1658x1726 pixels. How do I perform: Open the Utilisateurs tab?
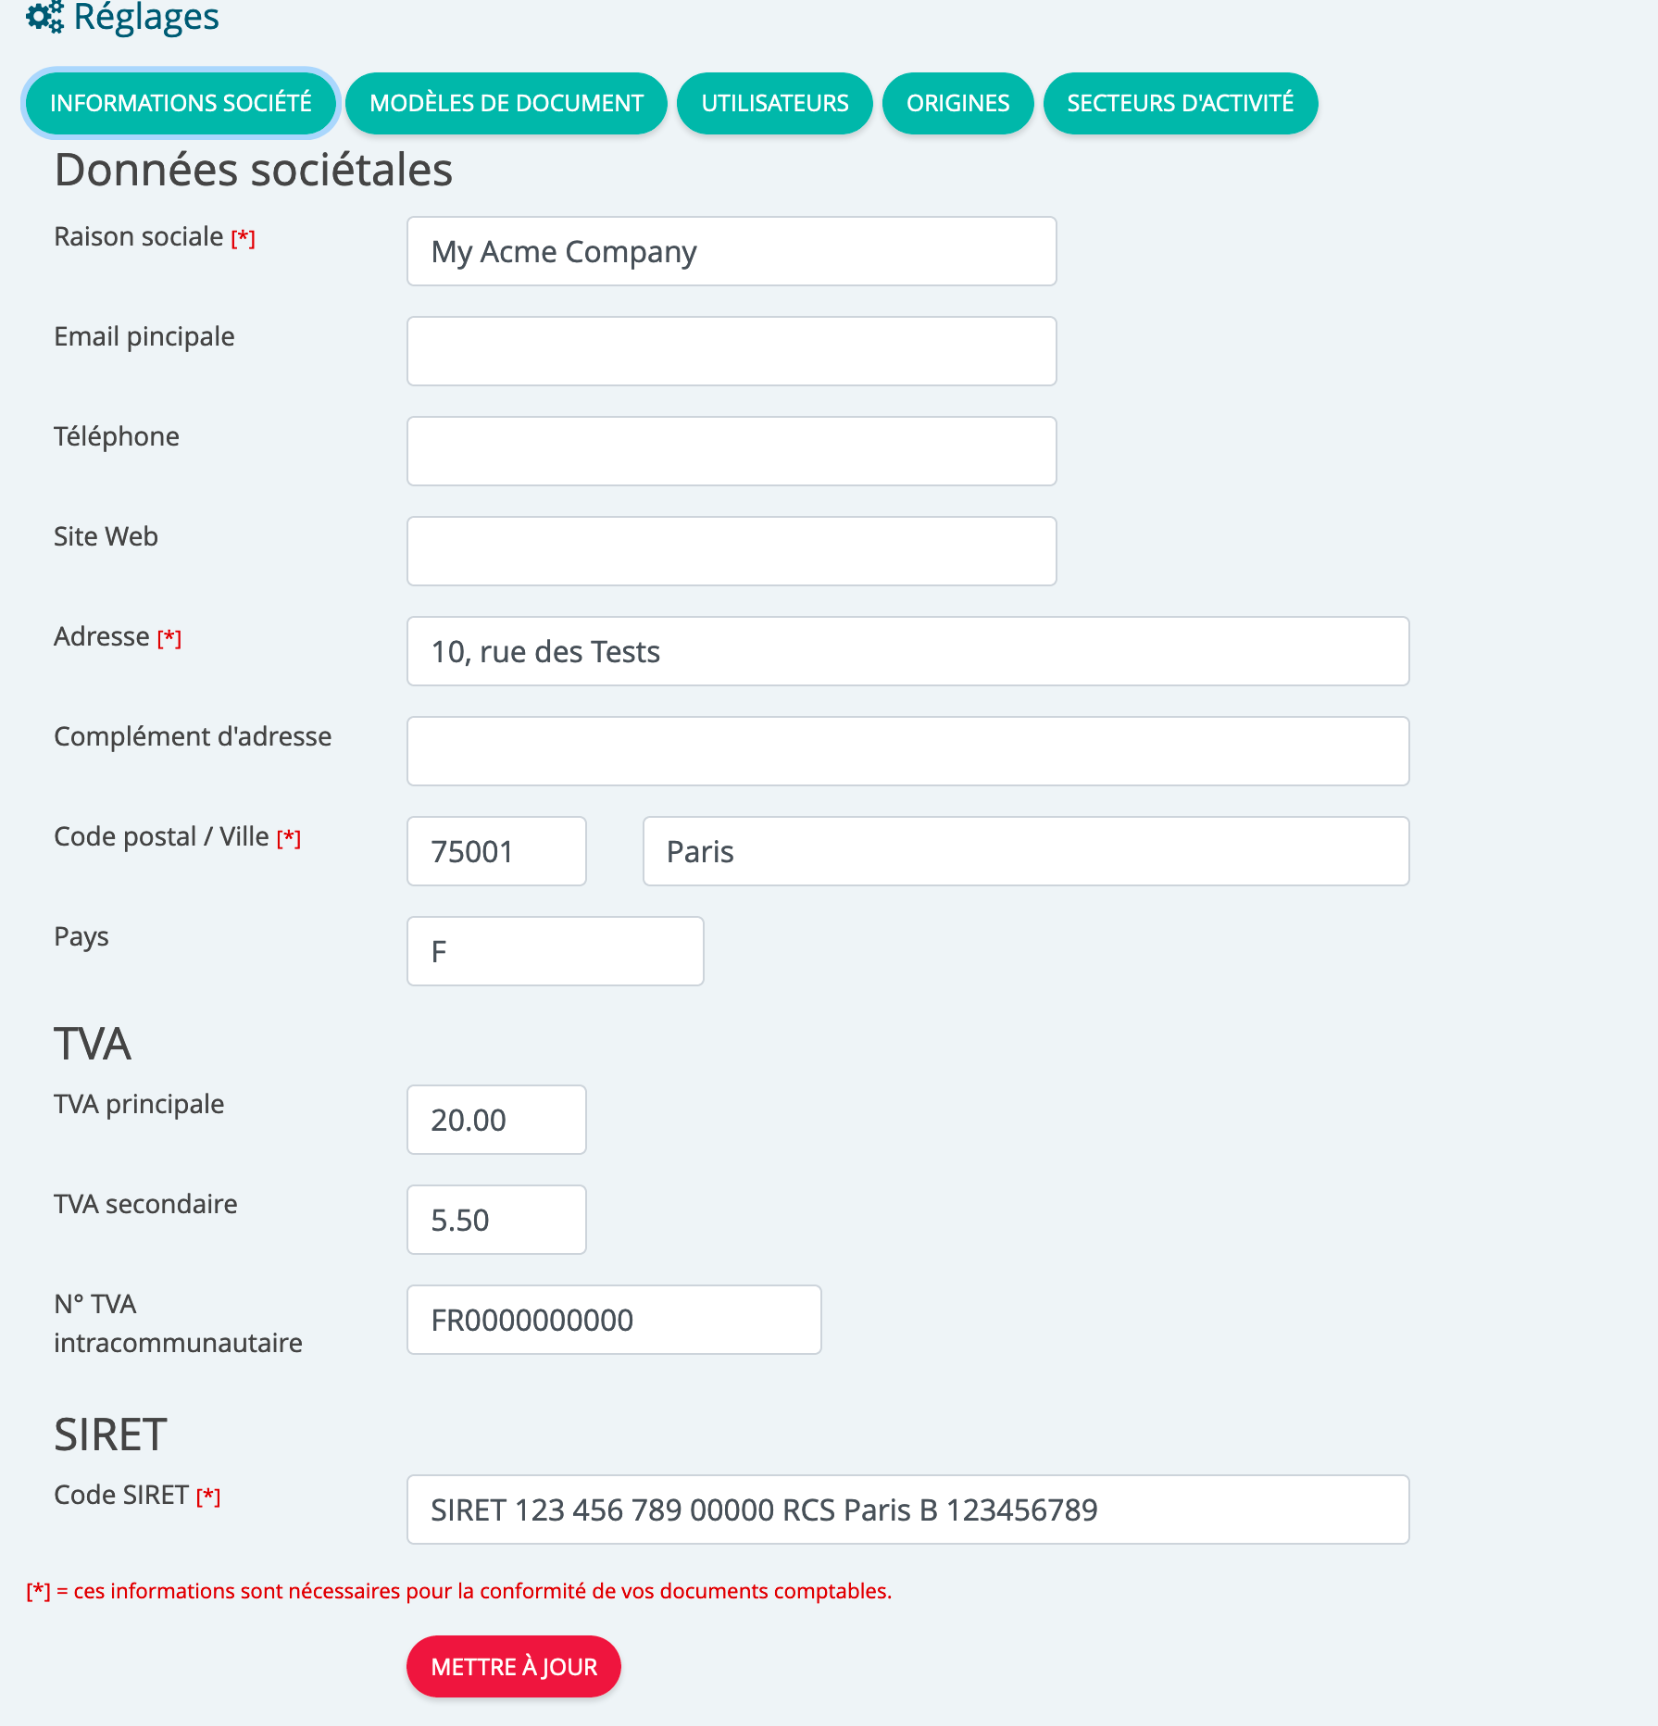click(x=775, y=103)
